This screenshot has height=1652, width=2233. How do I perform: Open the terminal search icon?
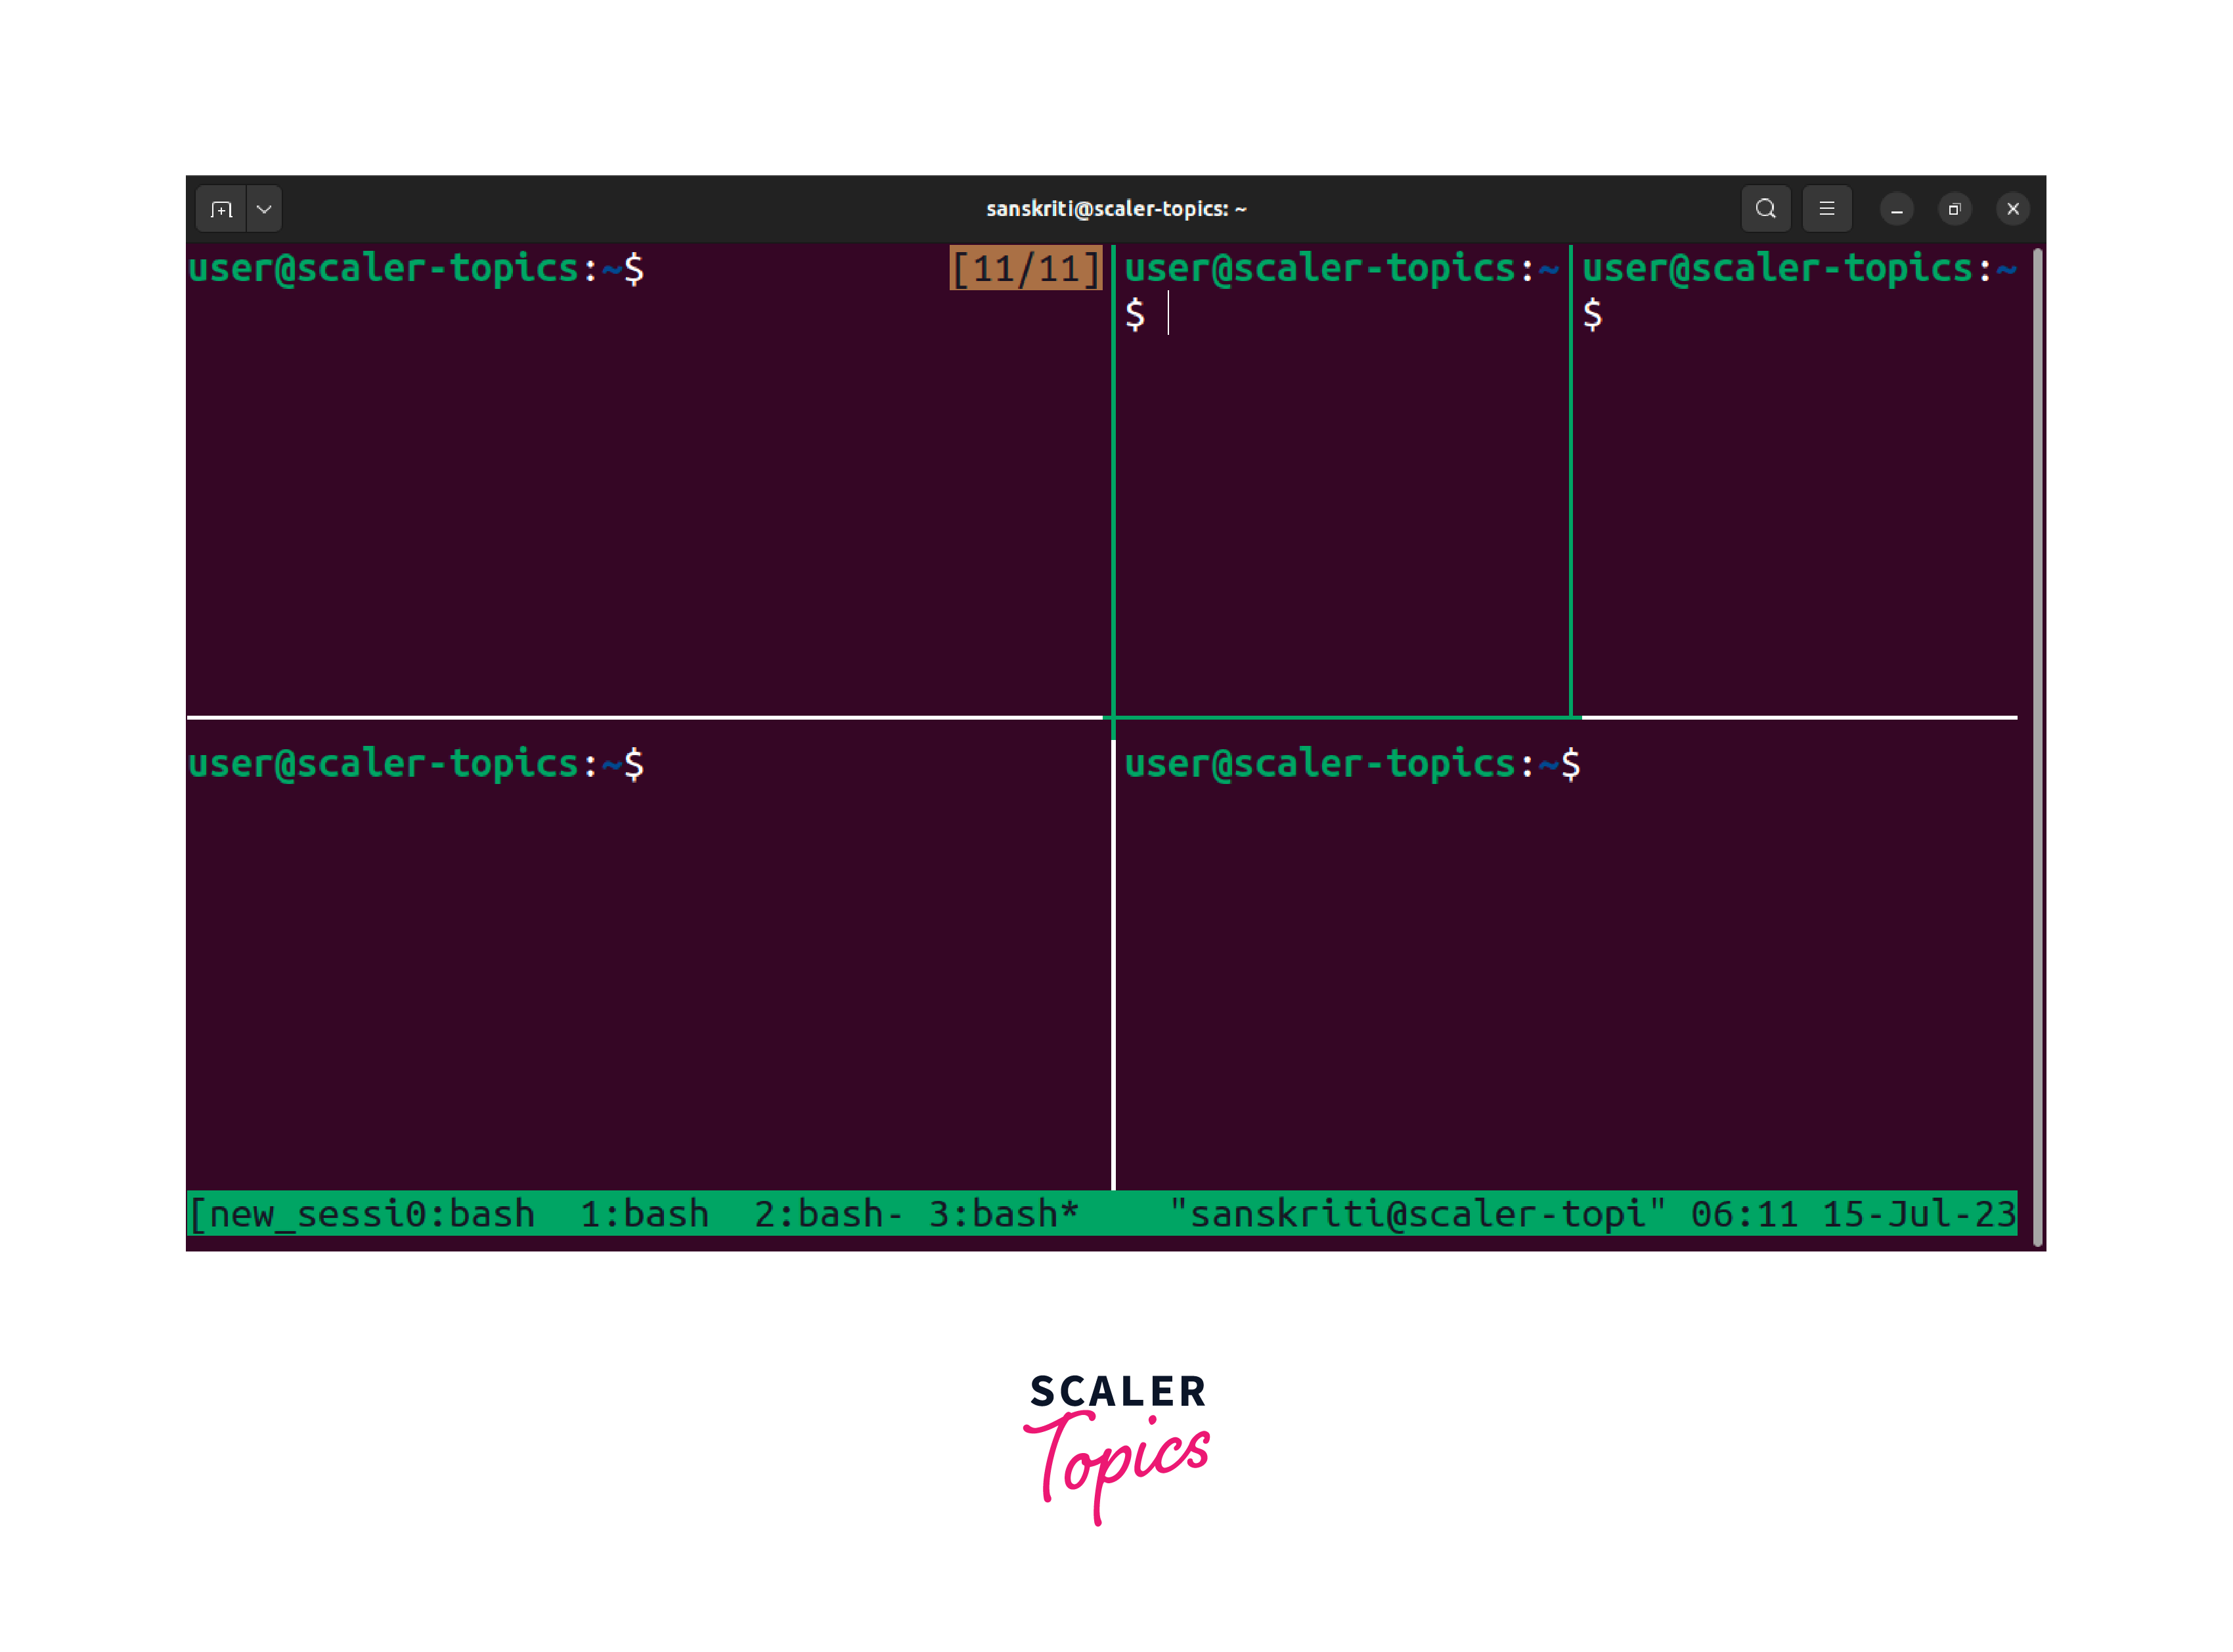pyautogui.click(x=1765, y=208)
